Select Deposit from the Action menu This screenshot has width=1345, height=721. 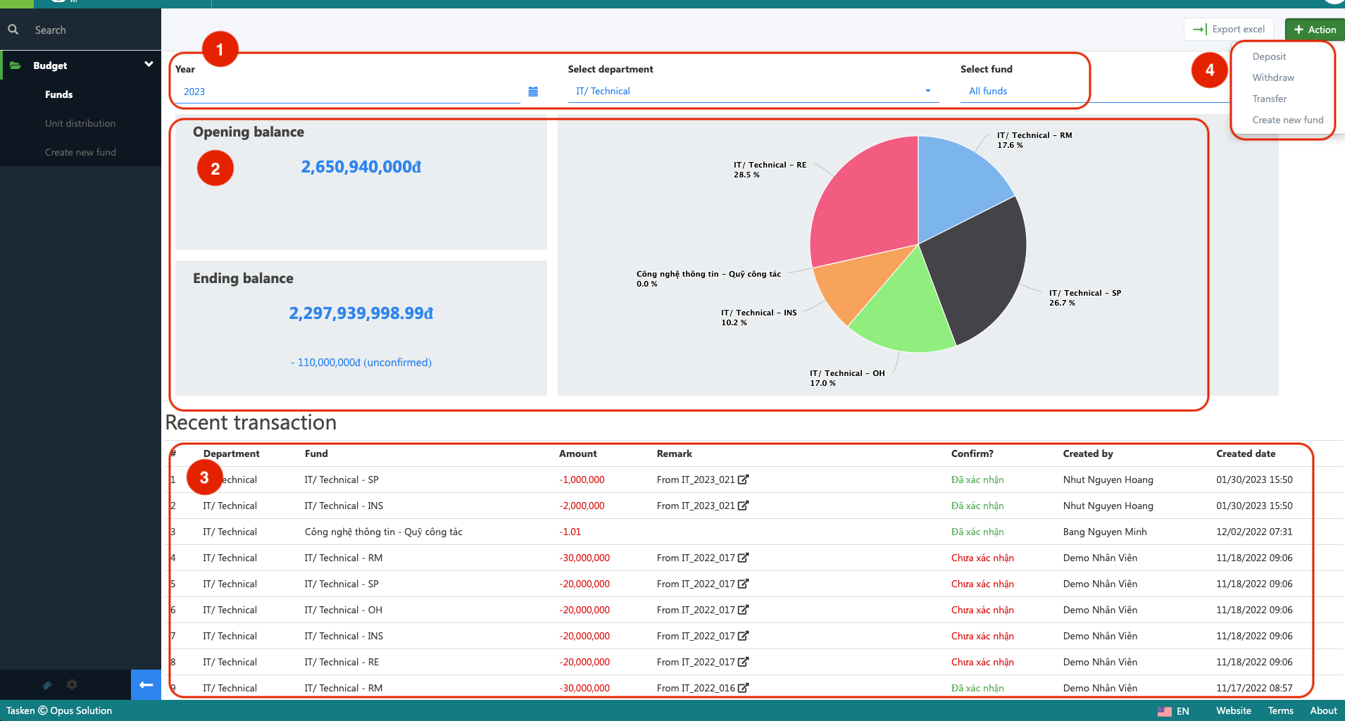click(1269, 57)
